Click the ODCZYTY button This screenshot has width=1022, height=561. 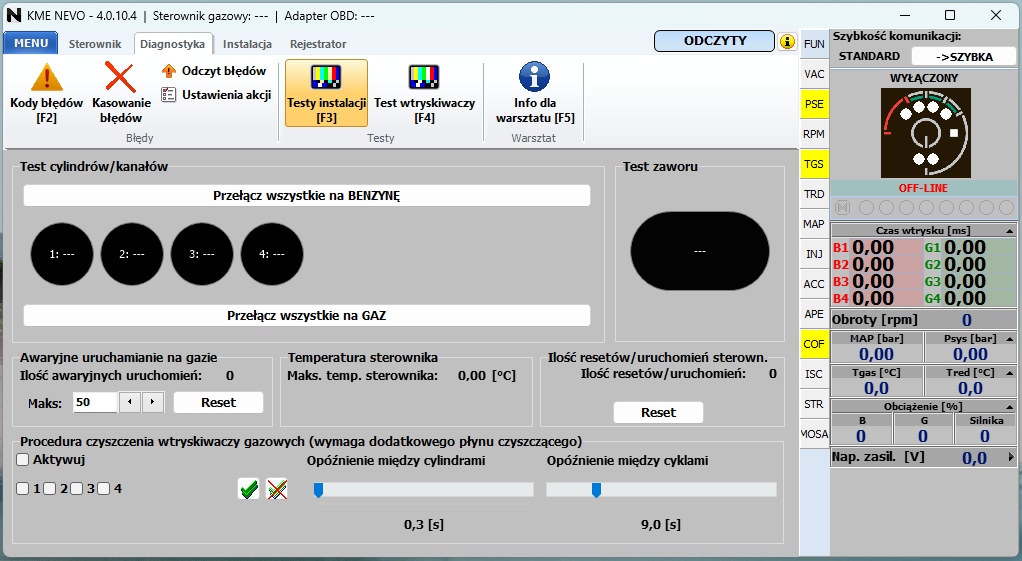(x=715, y=41)
